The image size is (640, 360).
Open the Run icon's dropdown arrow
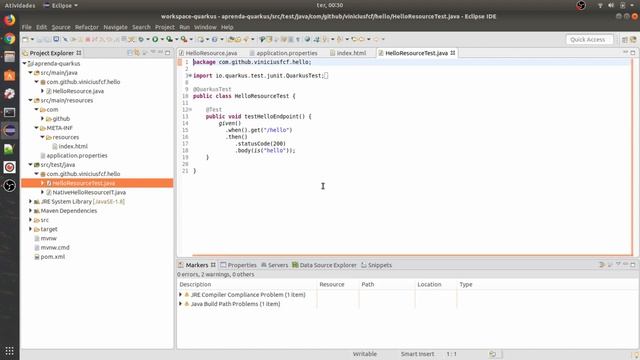tap(162, 39)
